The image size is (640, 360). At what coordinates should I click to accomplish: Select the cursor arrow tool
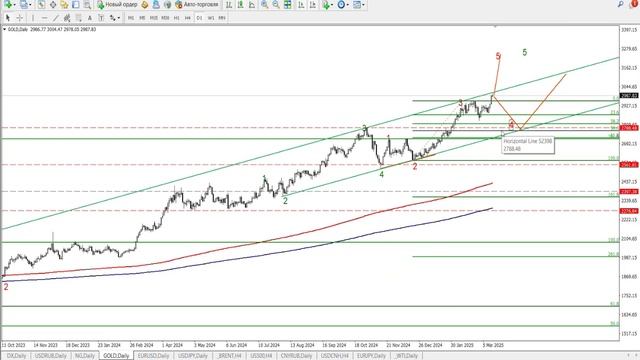(7, 18)
